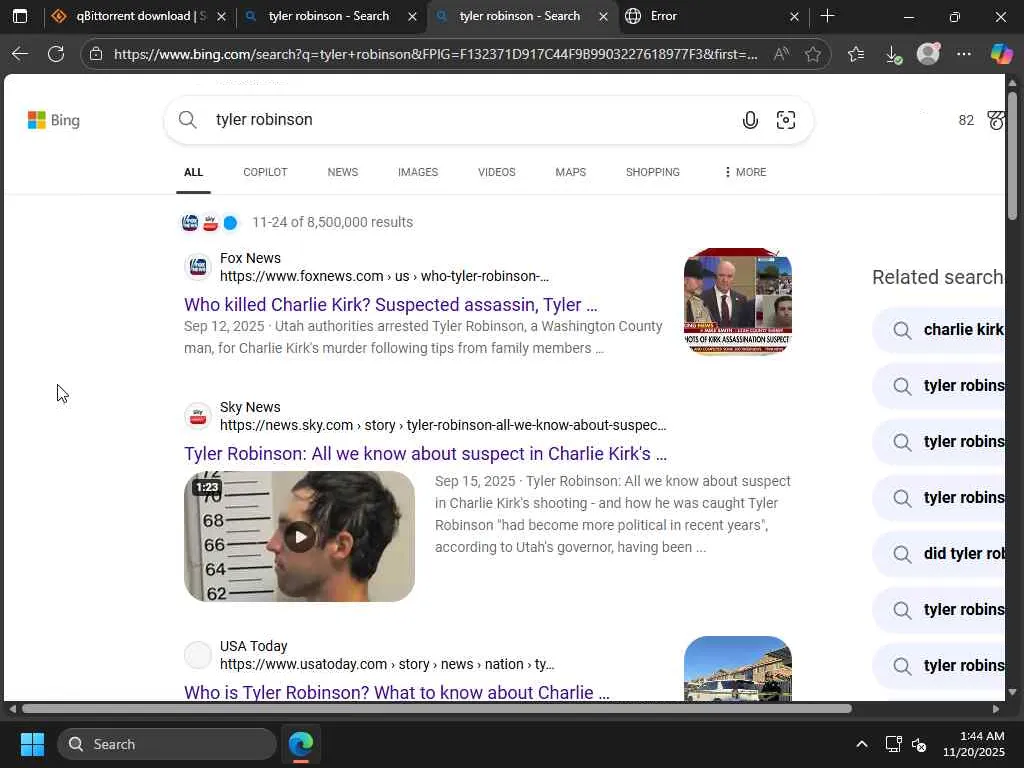1024x768 pixels.
Task: Open Read aloud icon in address bar
Action: coord(781,54)
